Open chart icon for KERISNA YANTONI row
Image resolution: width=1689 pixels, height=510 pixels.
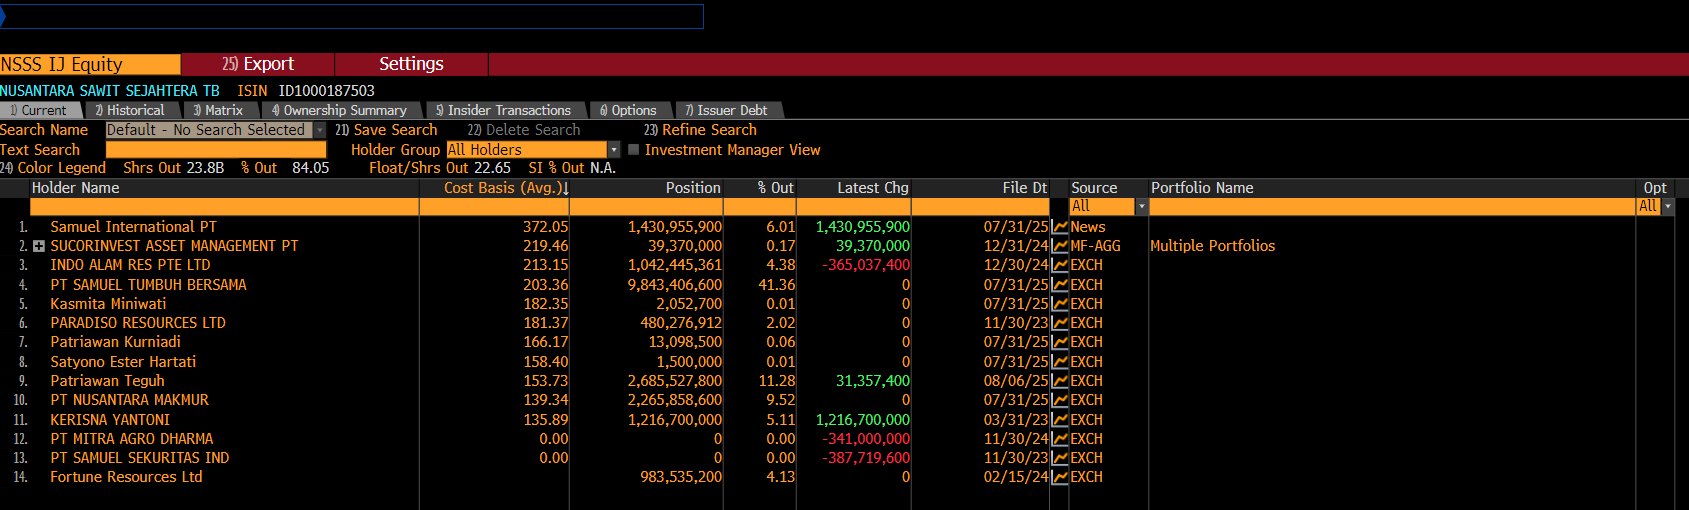[1060, 420]
